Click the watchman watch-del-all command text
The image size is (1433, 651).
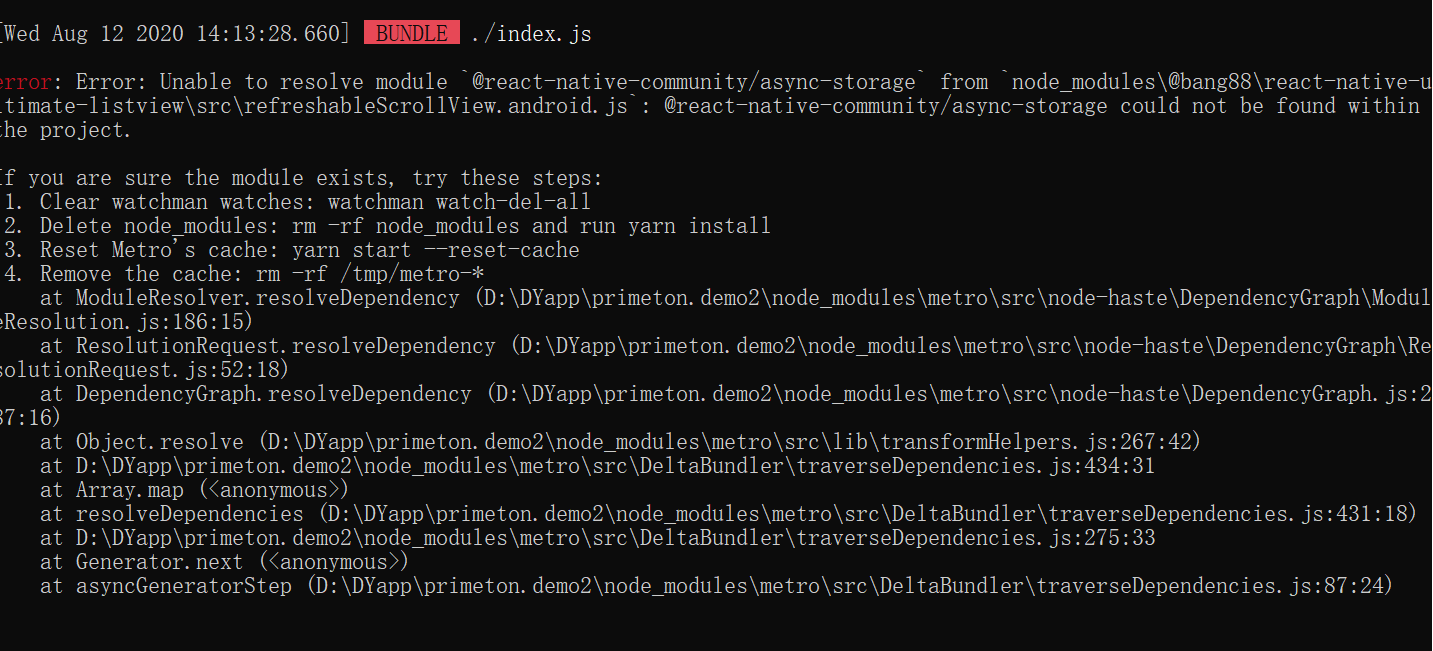point(459,202)
